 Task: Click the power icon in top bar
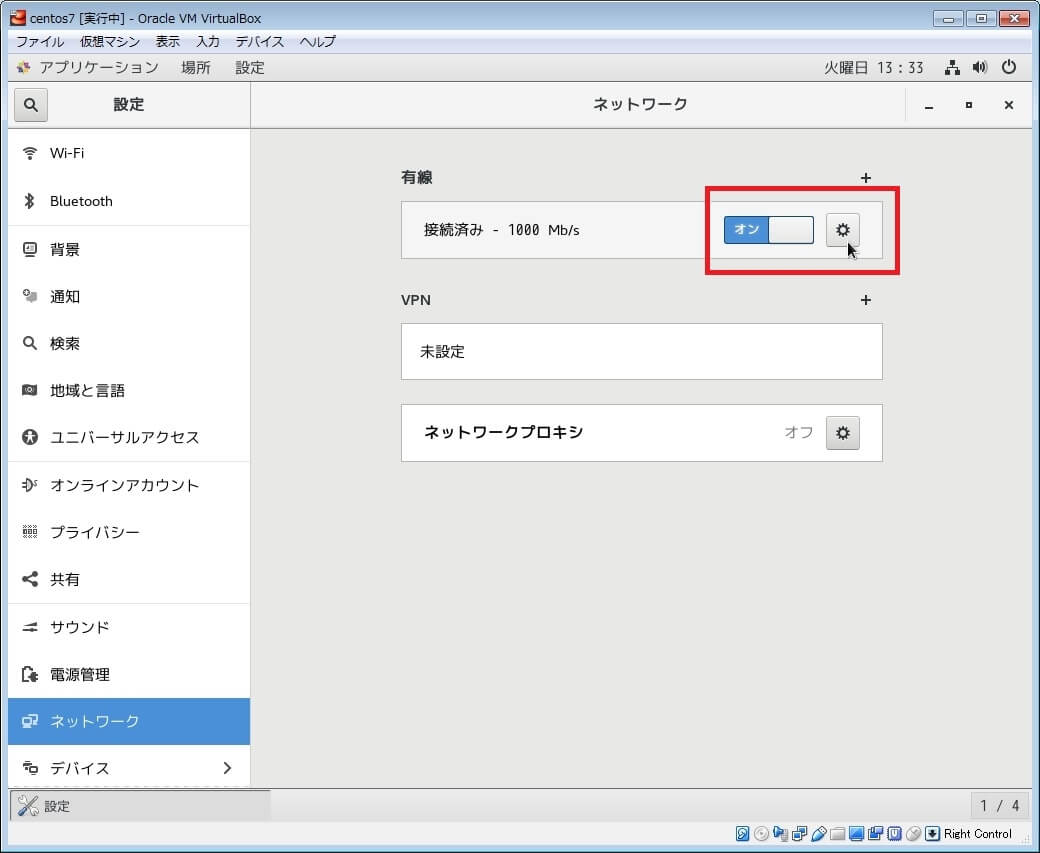pos(1009,68)
